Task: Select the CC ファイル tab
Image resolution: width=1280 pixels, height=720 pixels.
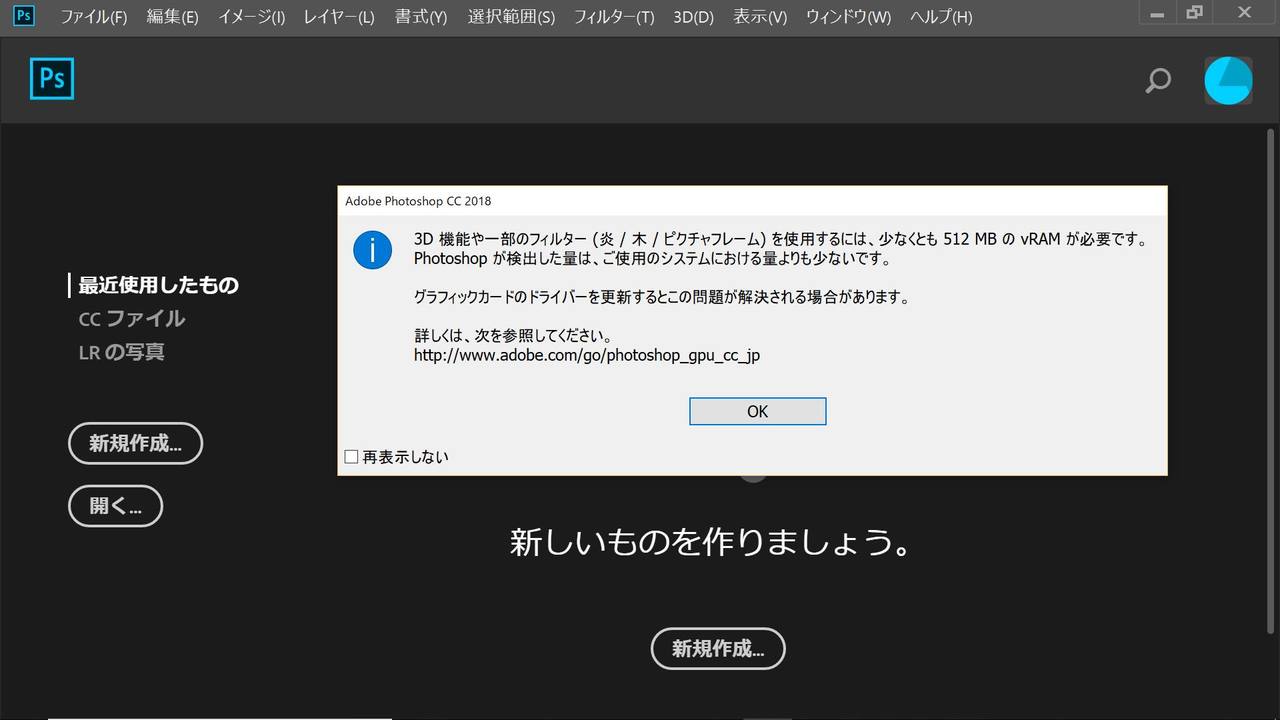Action: point(132,318)
